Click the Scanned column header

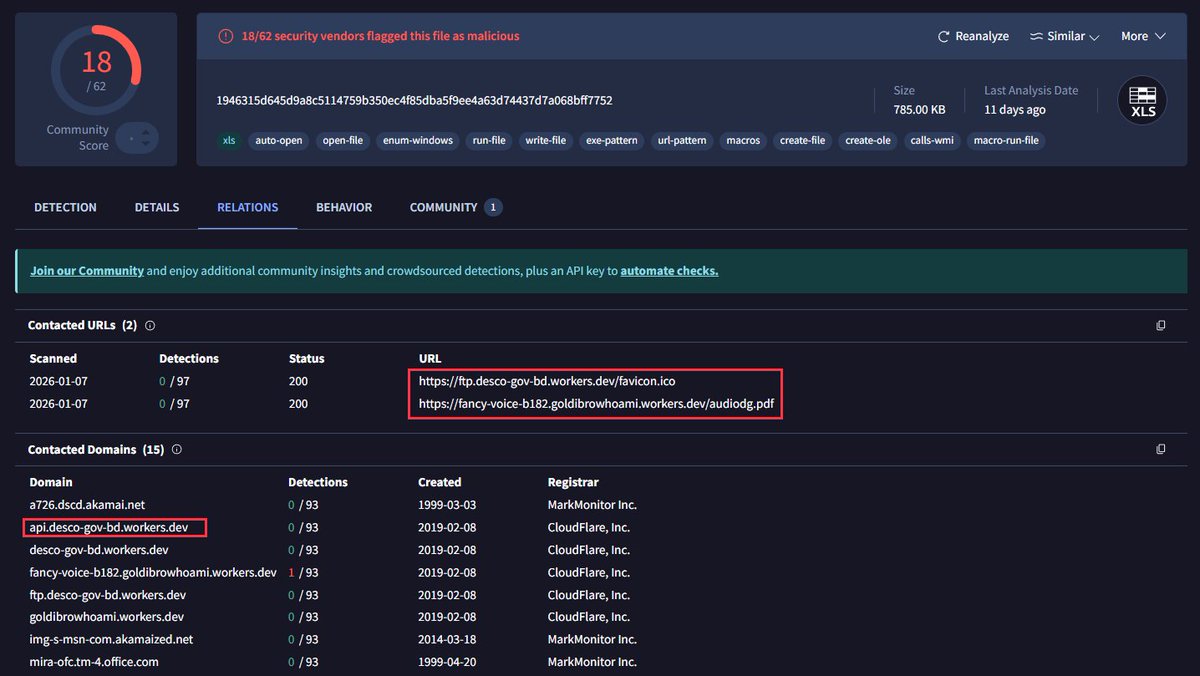[x=53, y=358]
